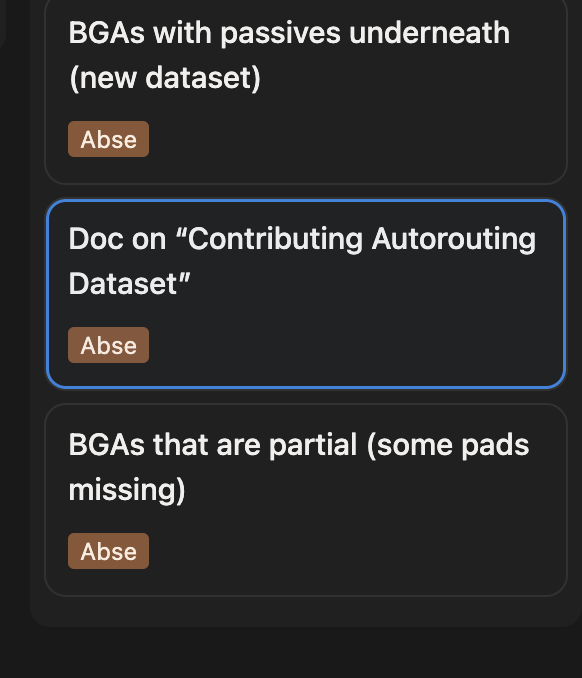Select the highlighted blue-bordered Doc card

pyautogui.click(x=306, y=294)
